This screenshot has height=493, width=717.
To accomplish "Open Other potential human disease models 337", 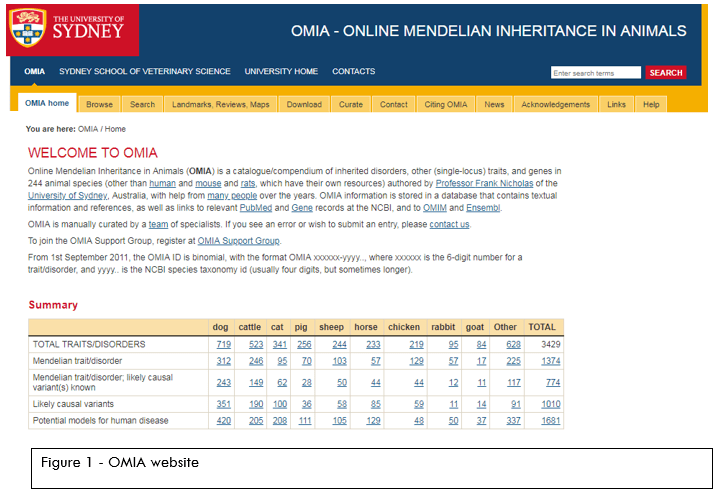I will point(514,421).
